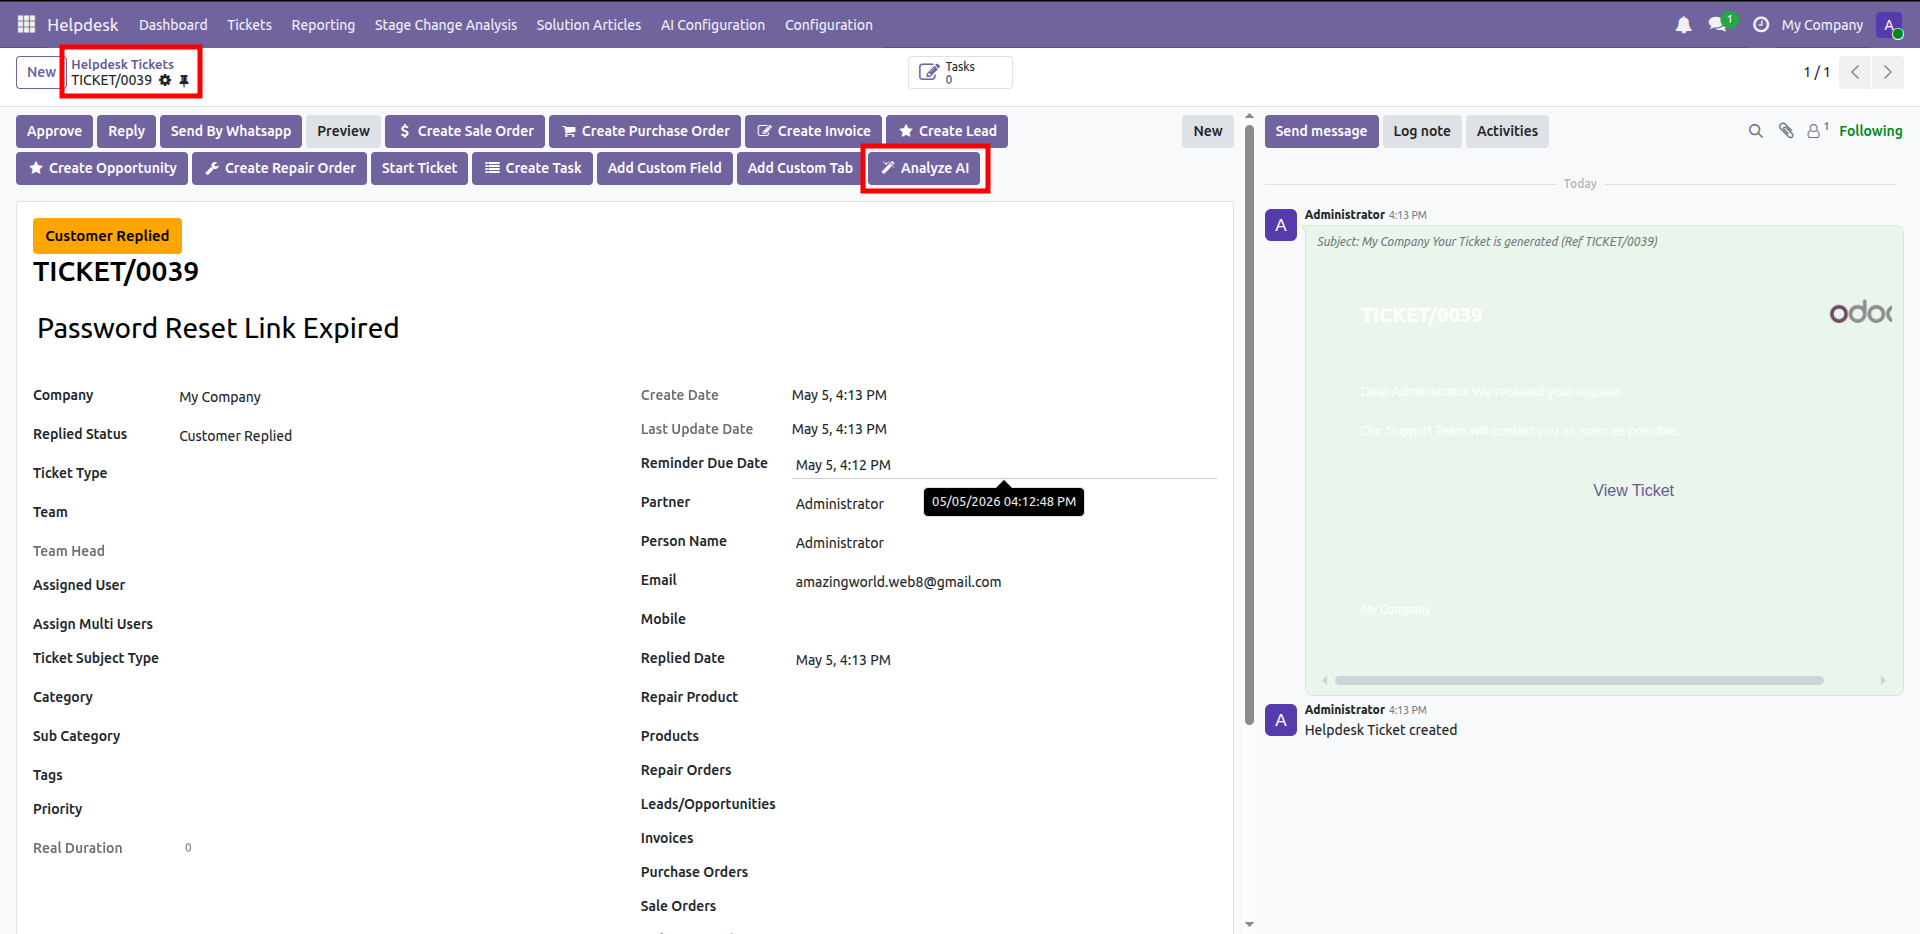Edit the Email field value
Image resolution: width=1920 pixels, height=934 pixels.
(x=1004, y=582)
